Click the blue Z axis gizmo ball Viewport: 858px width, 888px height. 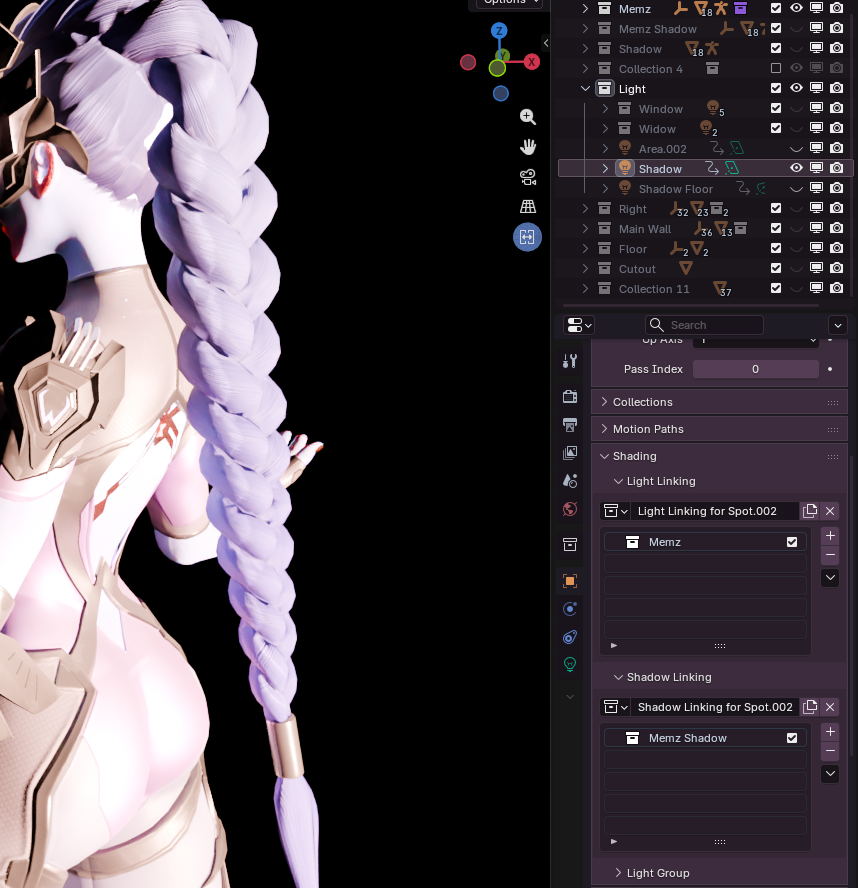[499, 31]
